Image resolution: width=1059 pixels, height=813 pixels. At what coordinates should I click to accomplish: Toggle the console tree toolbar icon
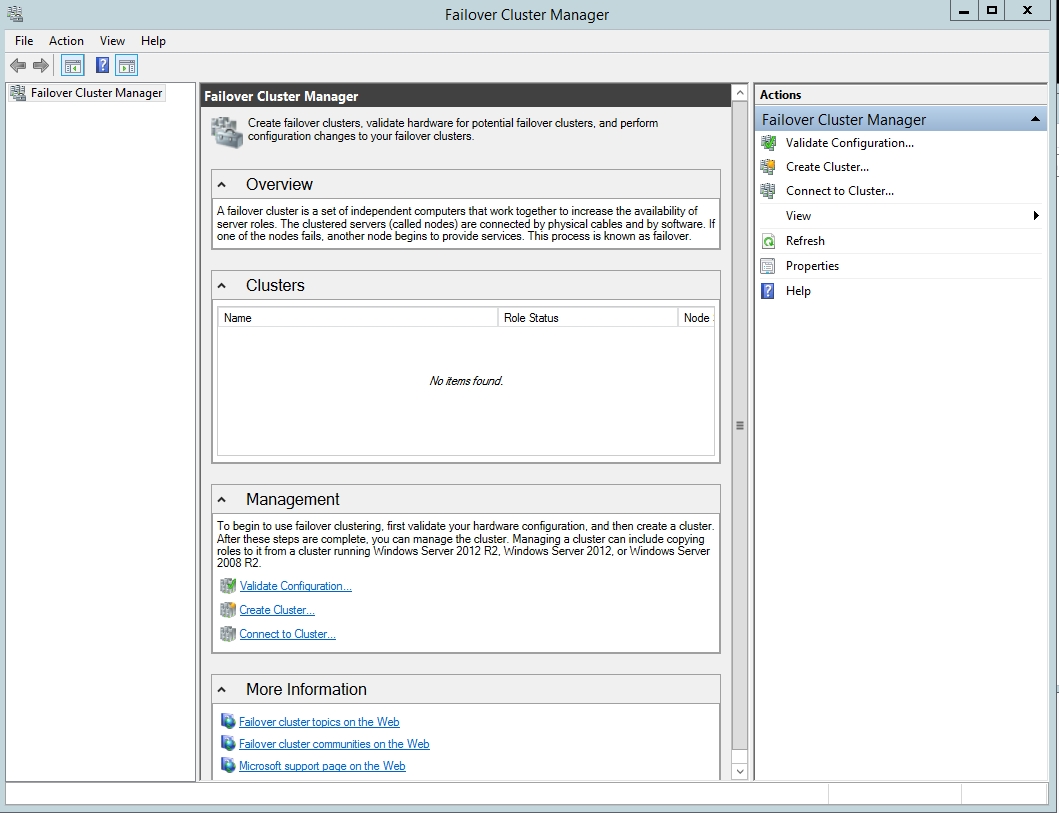click(71, 64)
